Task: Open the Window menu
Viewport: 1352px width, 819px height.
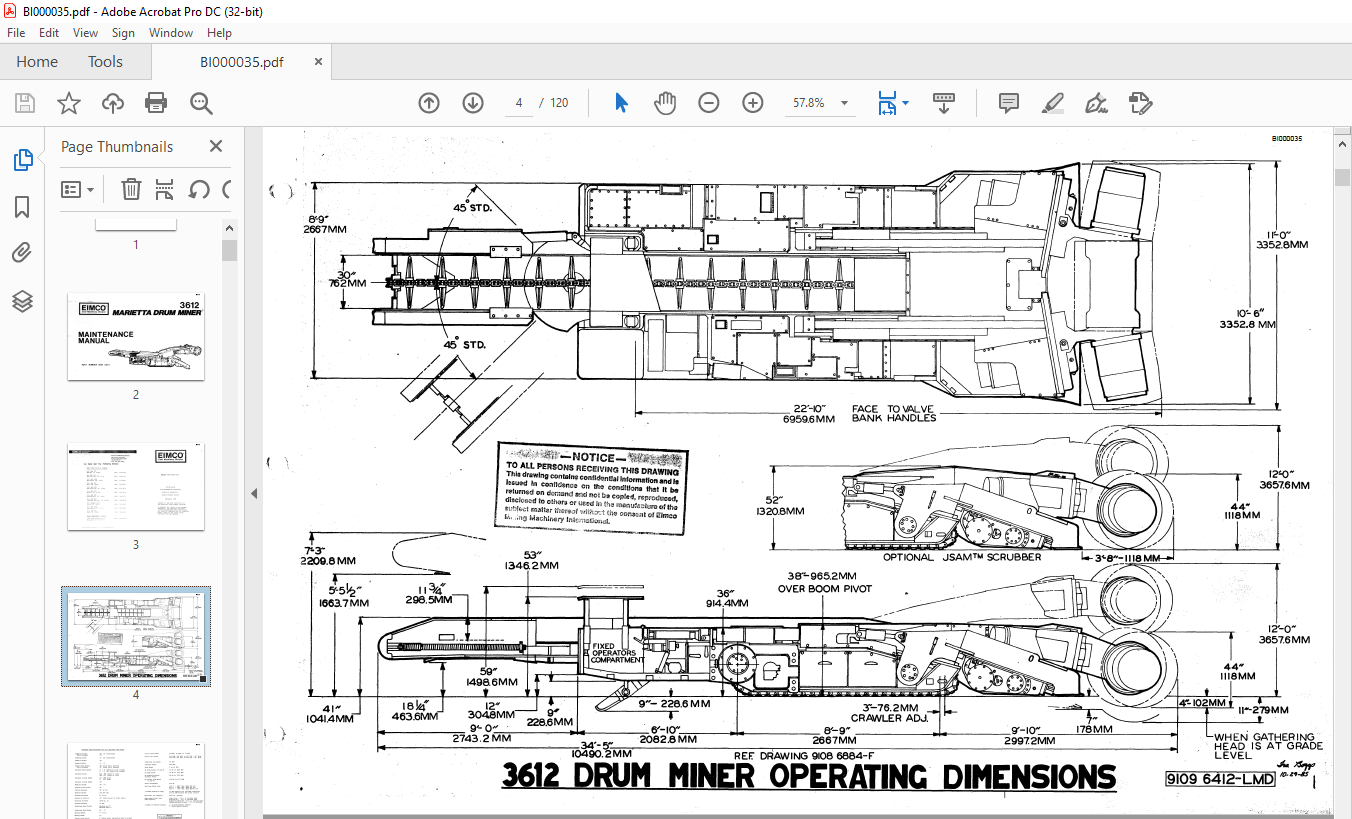Action: click(x=171, y=33)
